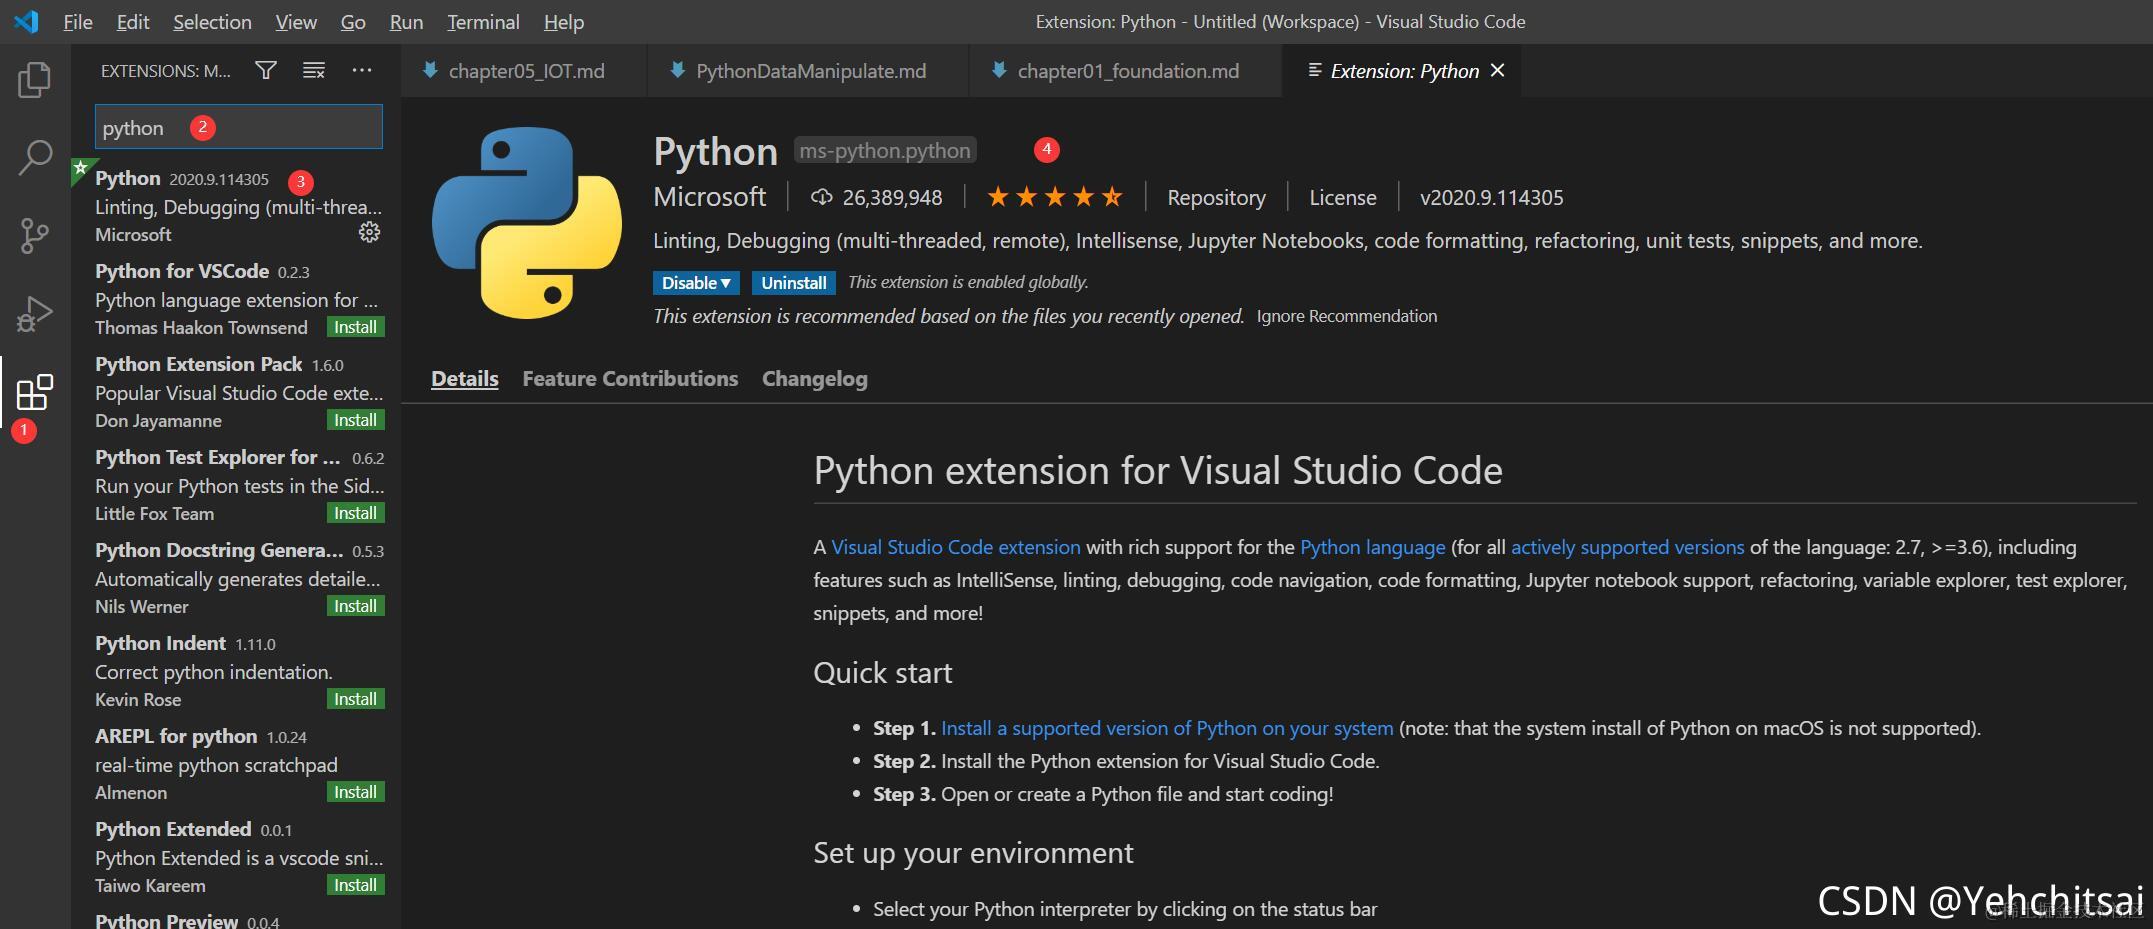
Task: Open the Repository link
Action: 1216,198
